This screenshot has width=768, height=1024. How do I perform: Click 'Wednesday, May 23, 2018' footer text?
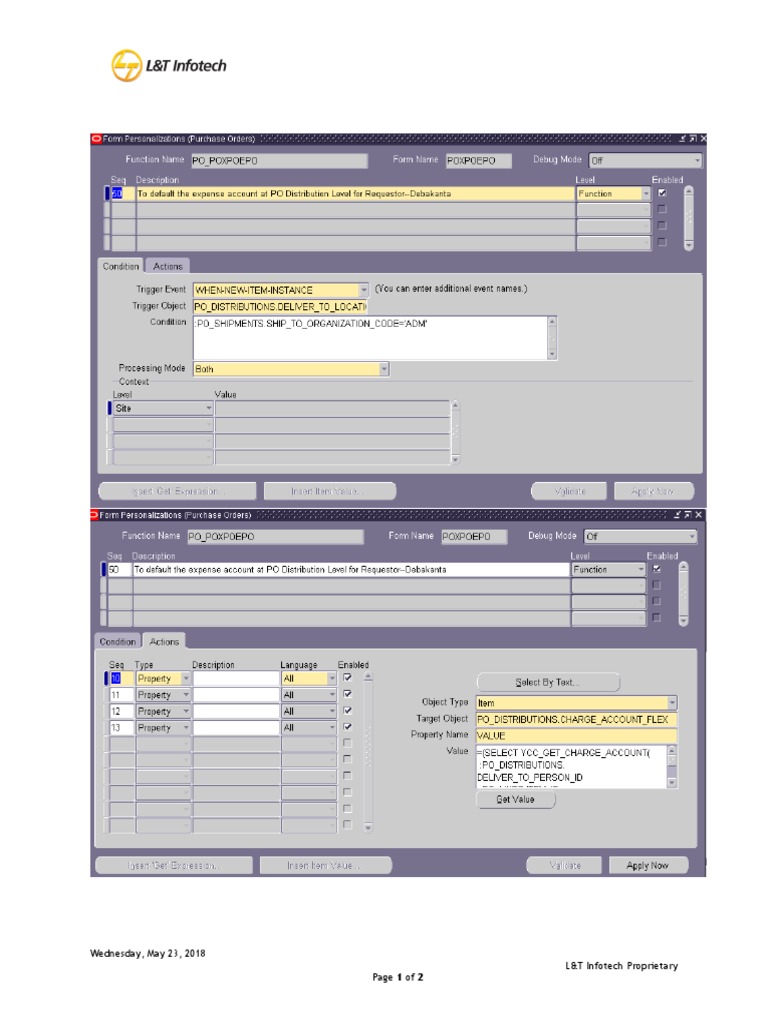coord(148,953)
